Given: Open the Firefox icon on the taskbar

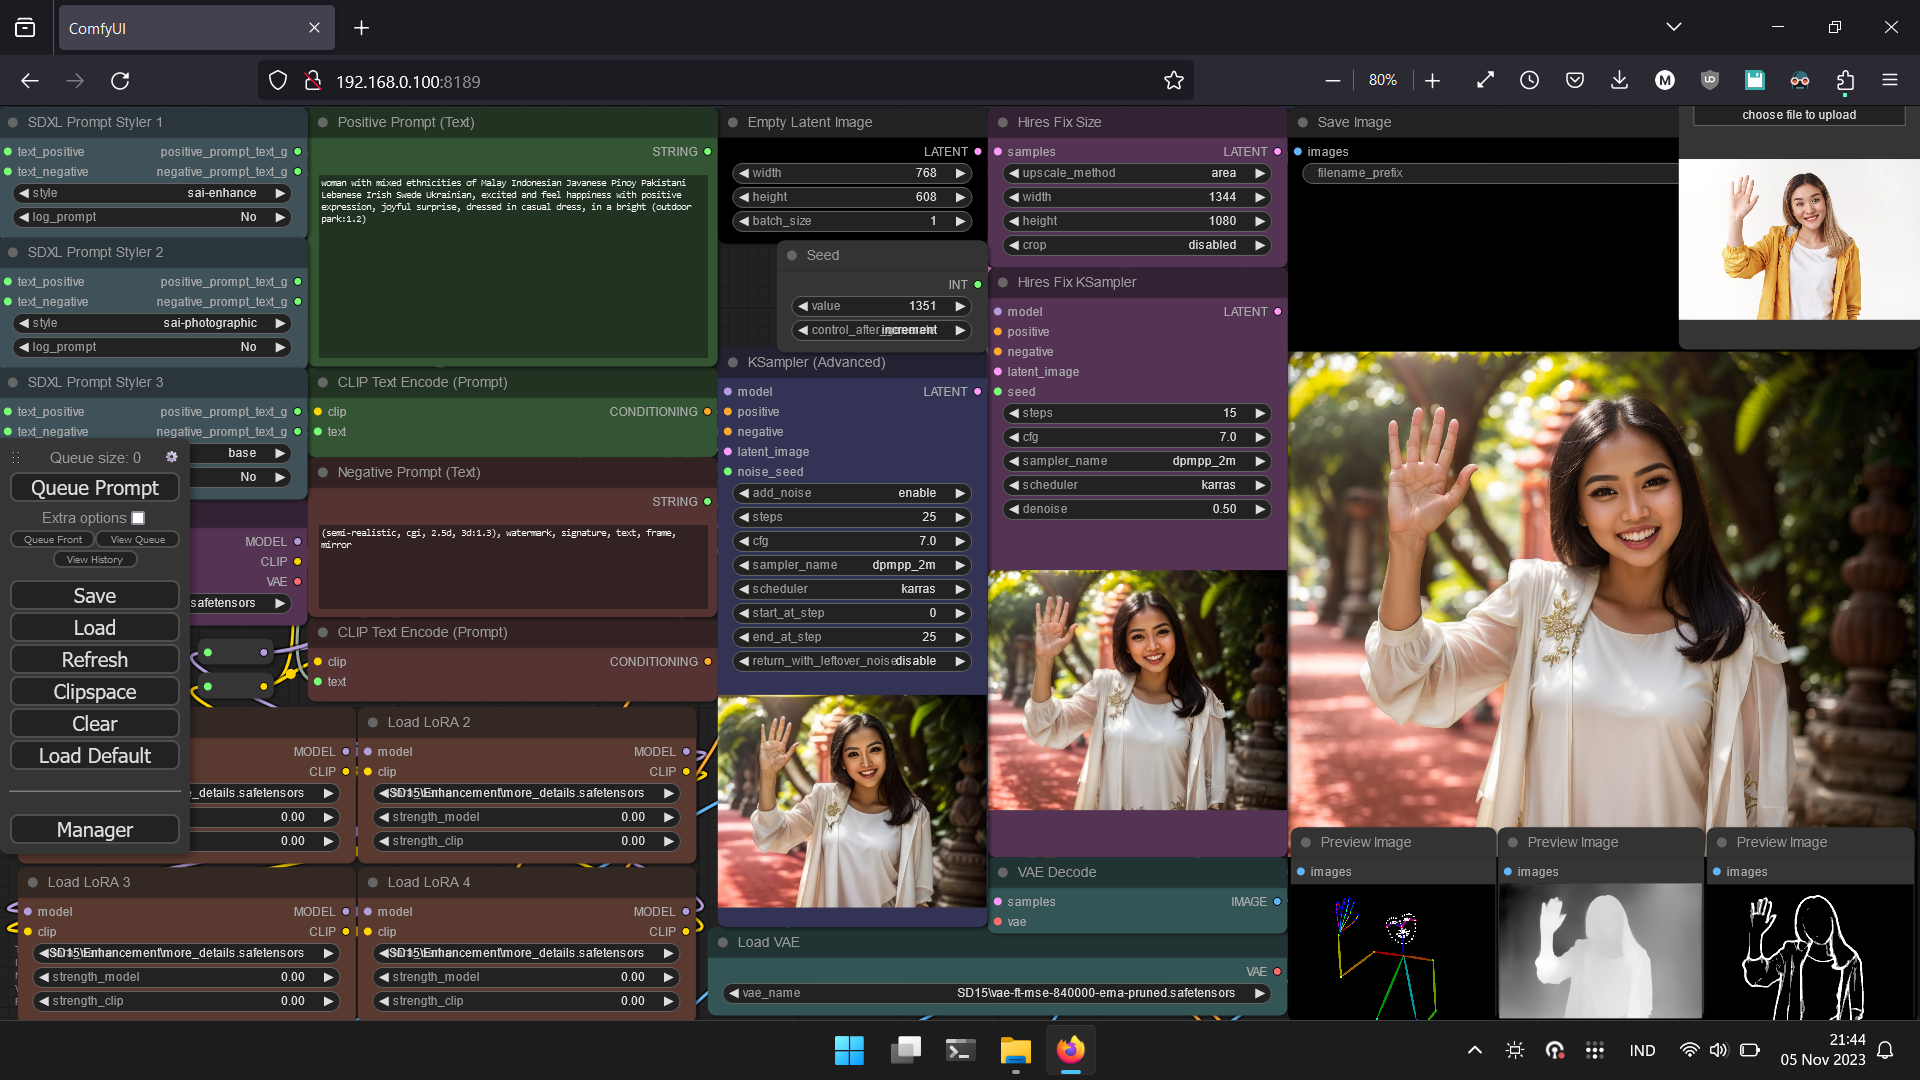Looking at the screenshot, I should pos(1070,1050).
